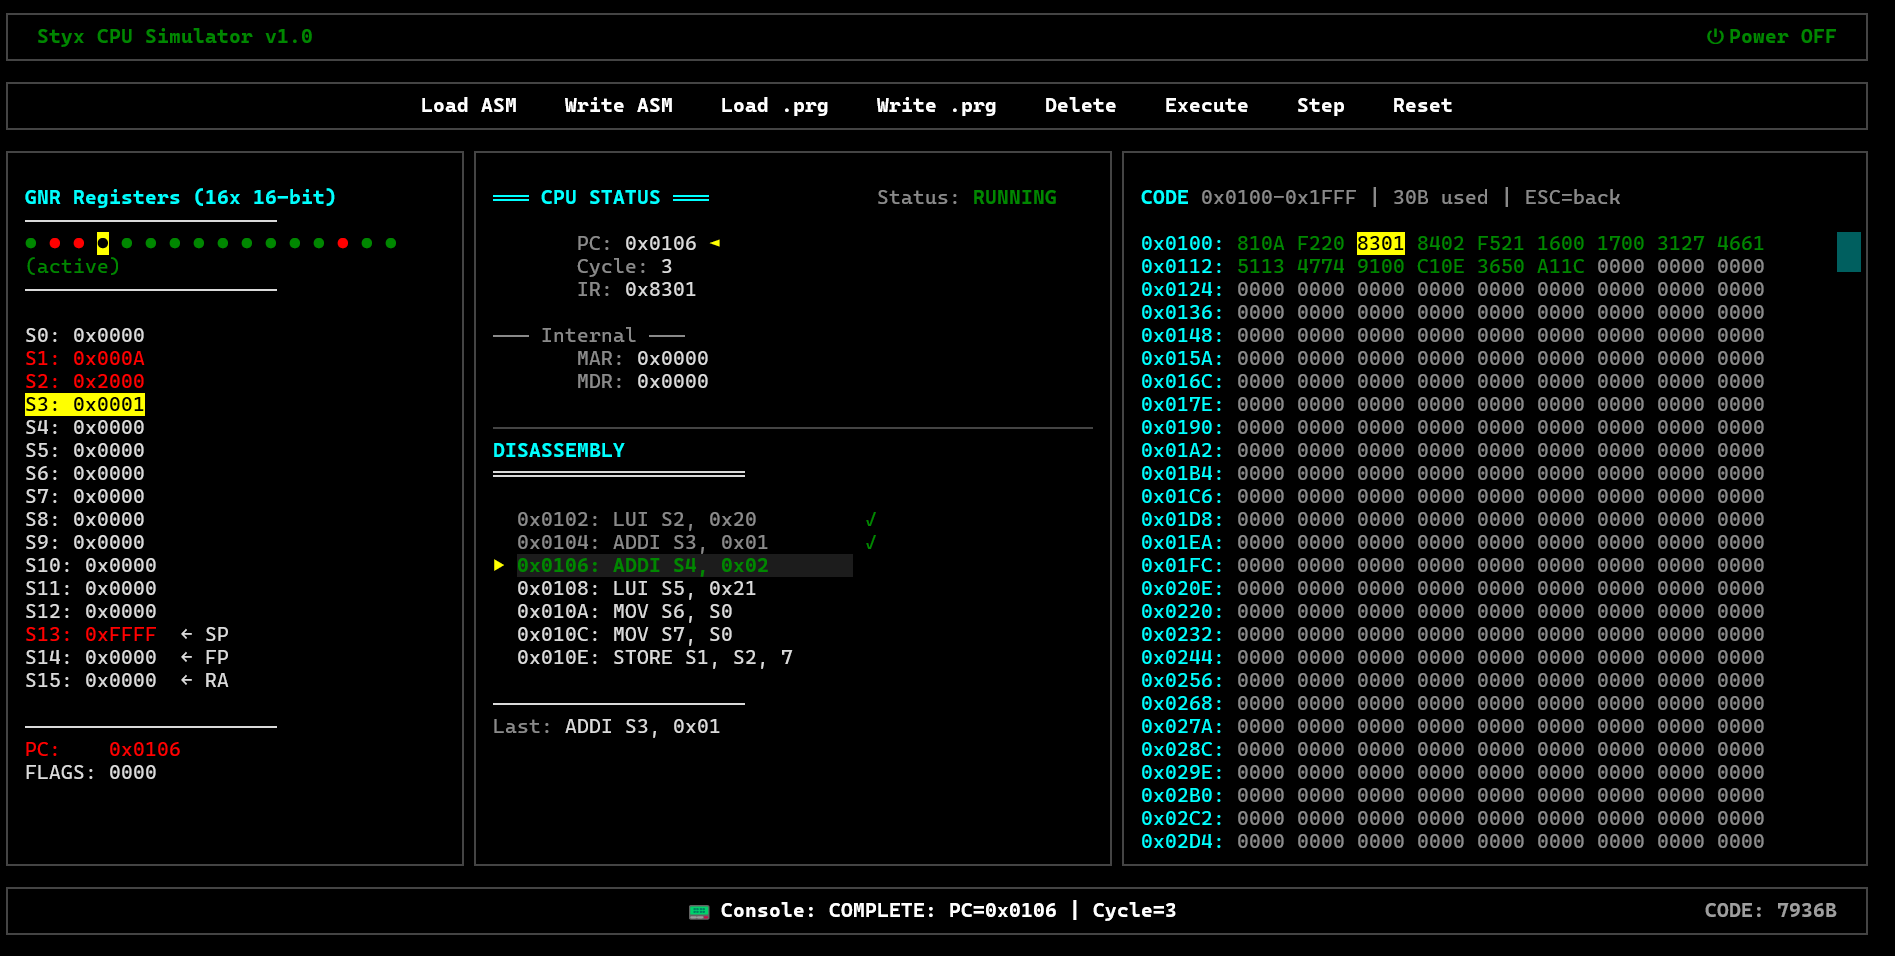Click the console terminal icon
This screenshot has height=956, width=1895.
[699, 911]
